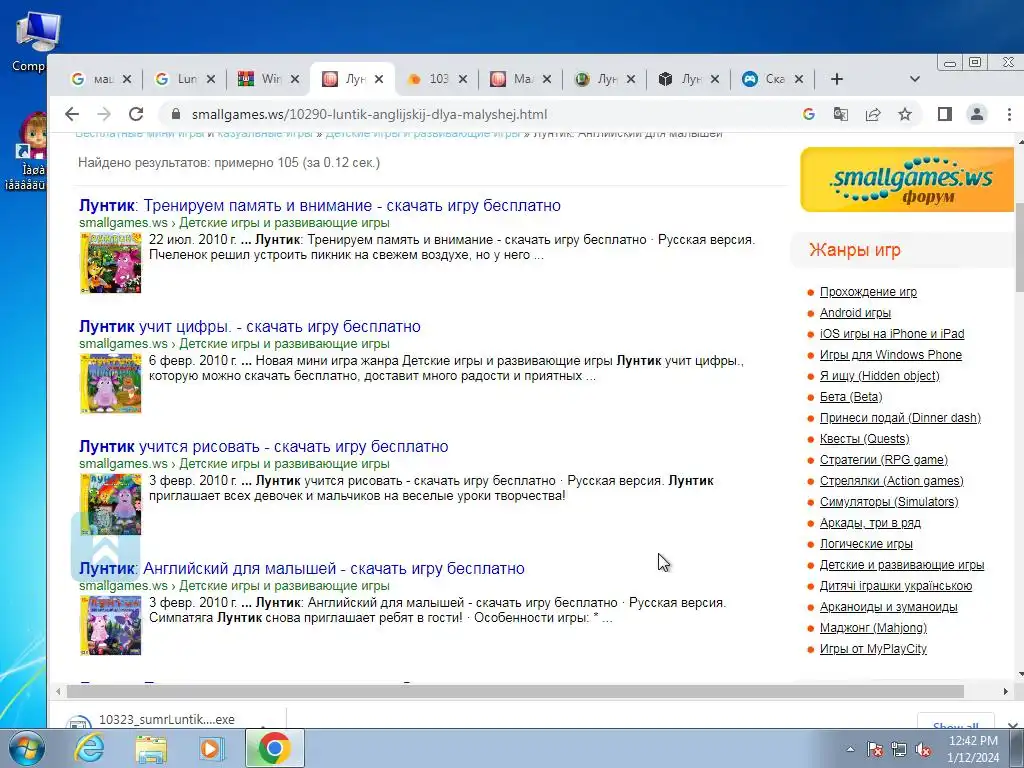This screenshot has height=768, width=1024.
Task: Open 'Лунтик: Английский для малышей' result
Action: click(x=301, y=568)
